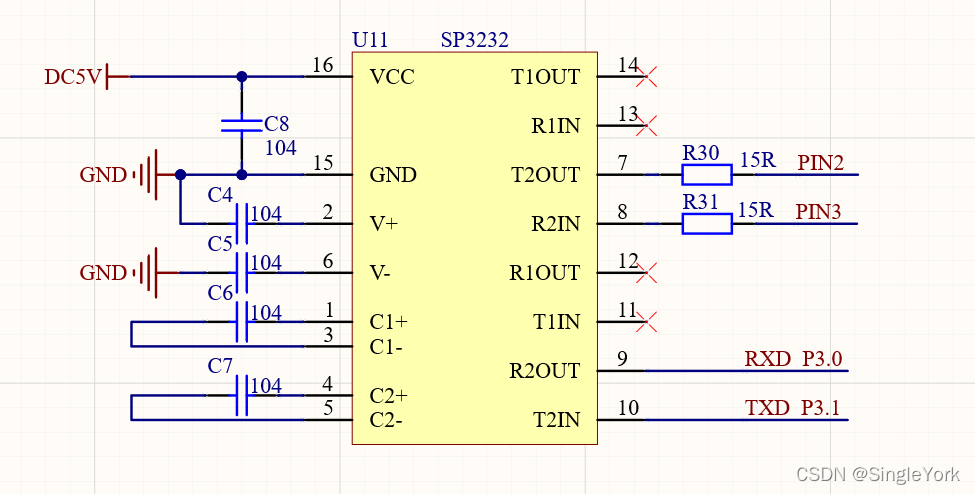Select capacitor C4 symbol on the V+ line
The image size is (975, 494).
[x=242, y=224]
